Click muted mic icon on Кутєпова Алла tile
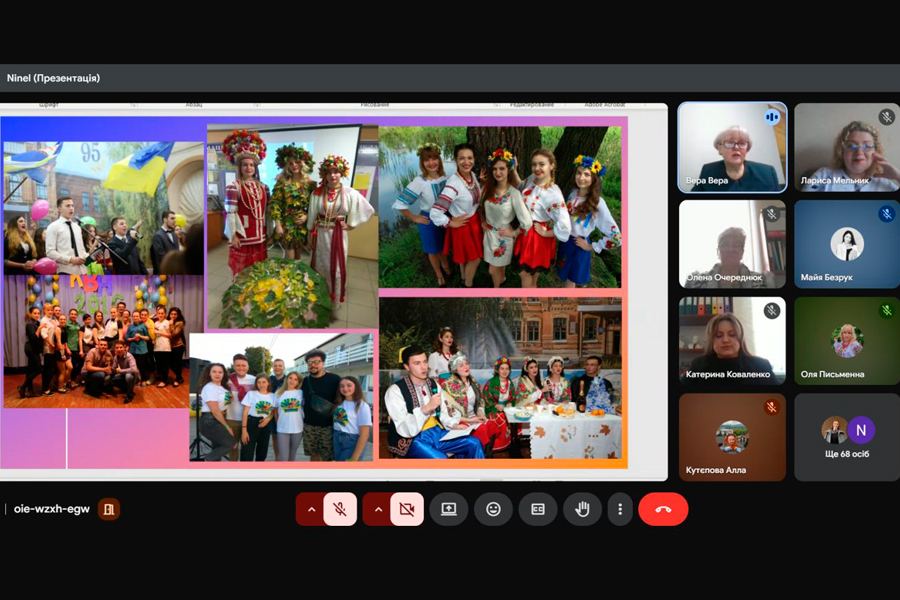The height and width of the screenshot is (600, 900). (x=771, y=408)
